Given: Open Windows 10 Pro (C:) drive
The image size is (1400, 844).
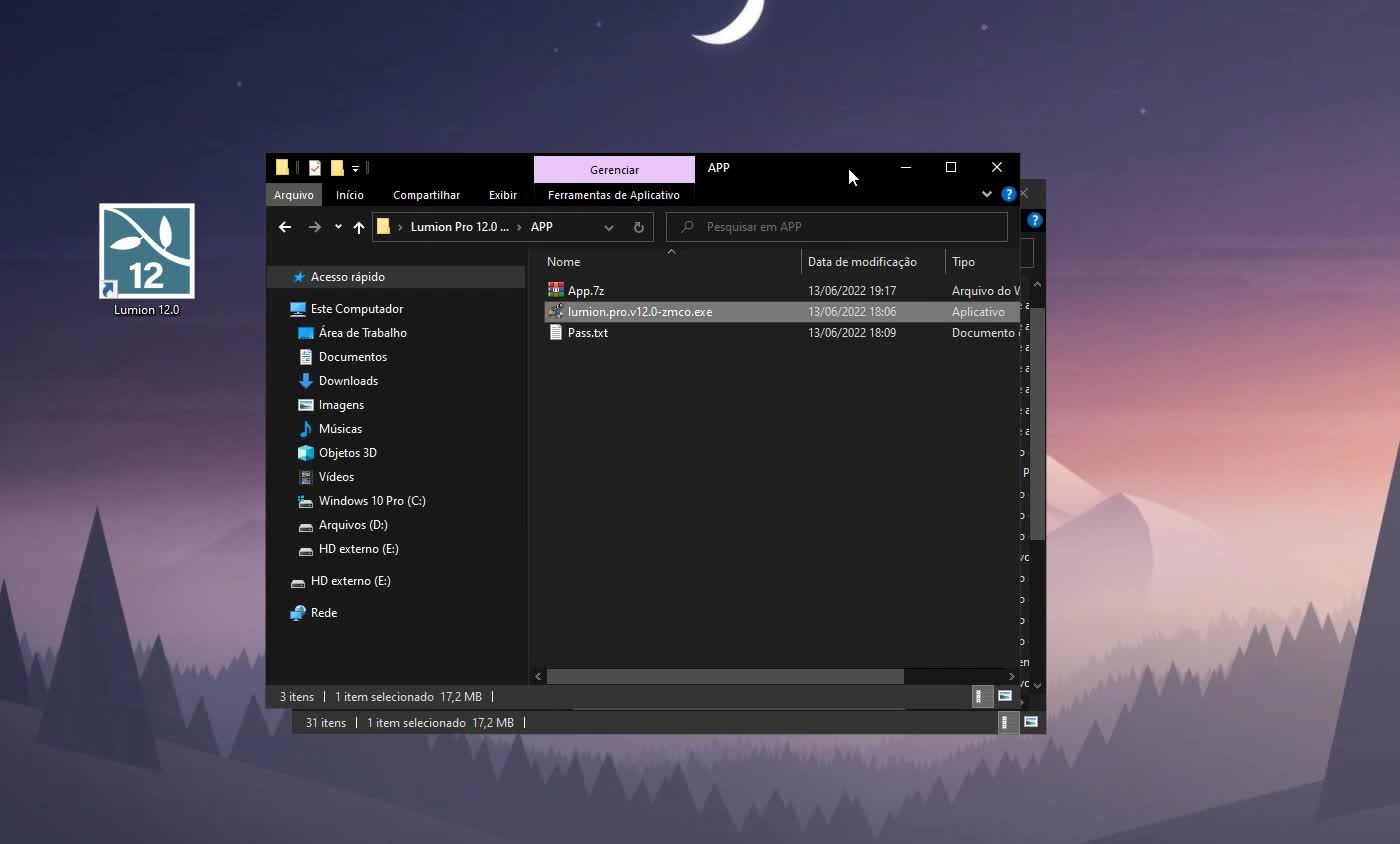Looking at the screenshot, I should click(x=371, y=501).
